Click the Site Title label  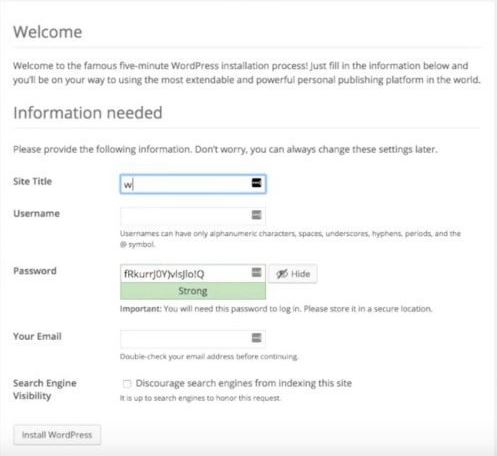click(x=32, y=181)
